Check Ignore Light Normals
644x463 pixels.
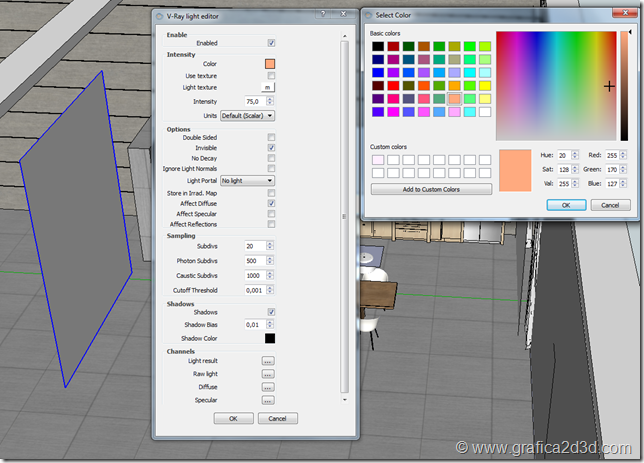coord(271,168)
